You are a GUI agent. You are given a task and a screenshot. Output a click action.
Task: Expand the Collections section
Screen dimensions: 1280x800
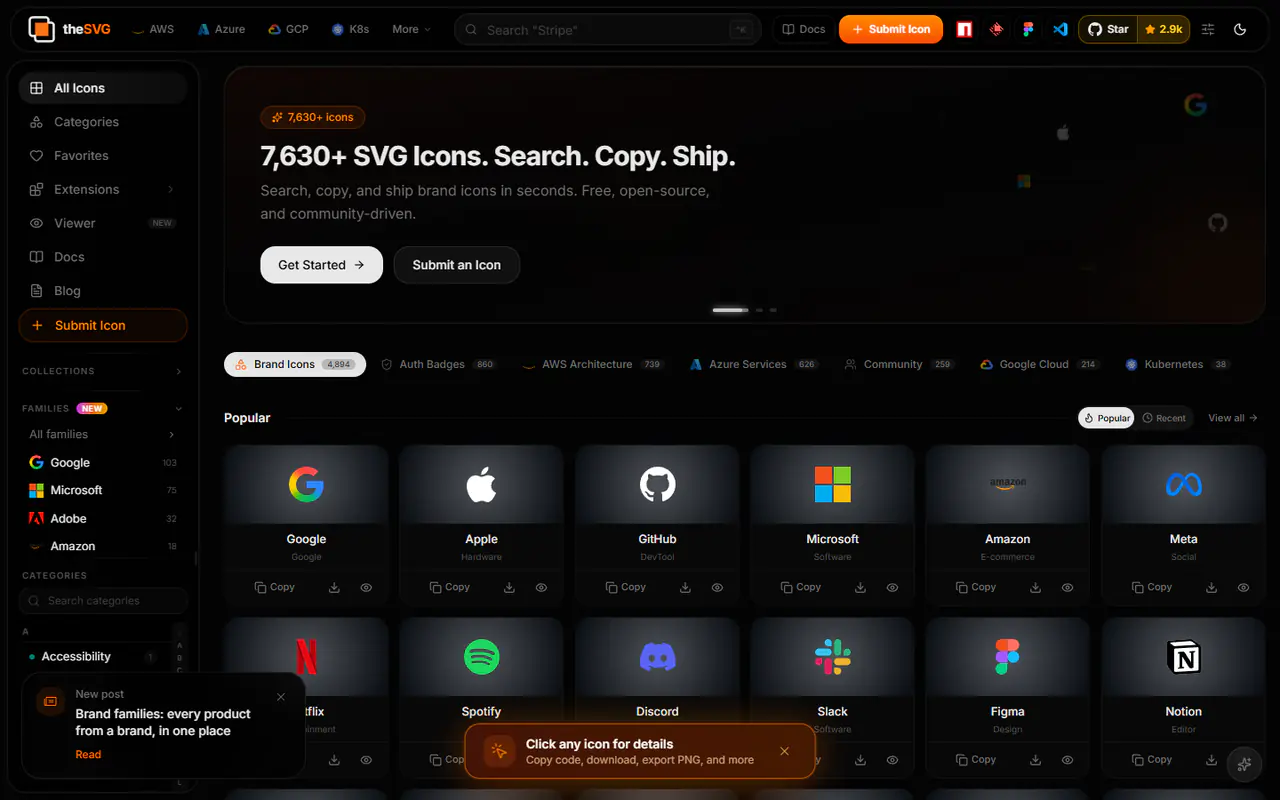point(103,371)
